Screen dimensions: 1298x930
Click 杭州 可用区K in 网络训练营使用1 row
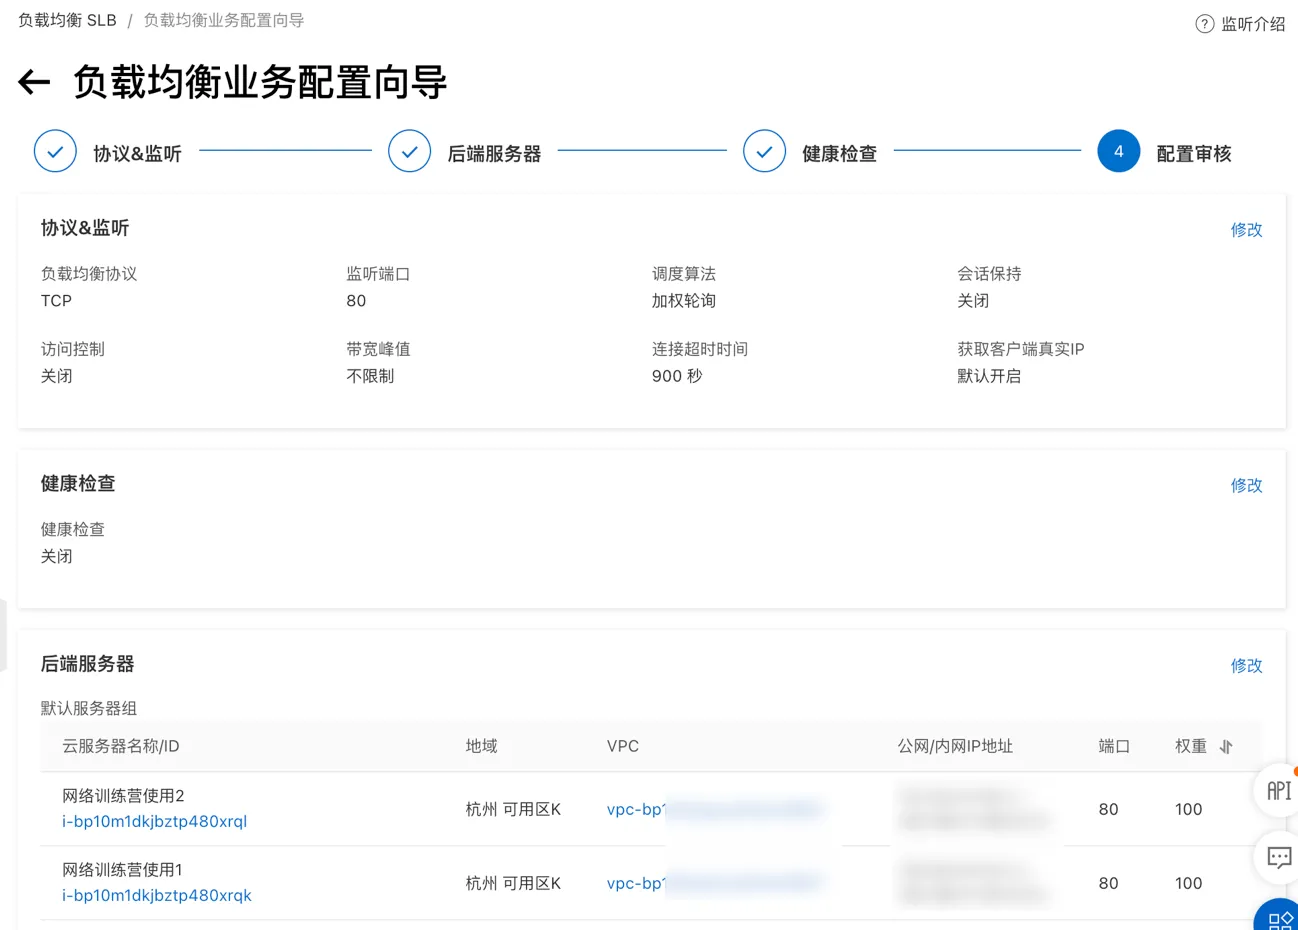click(x=513, y=883)
